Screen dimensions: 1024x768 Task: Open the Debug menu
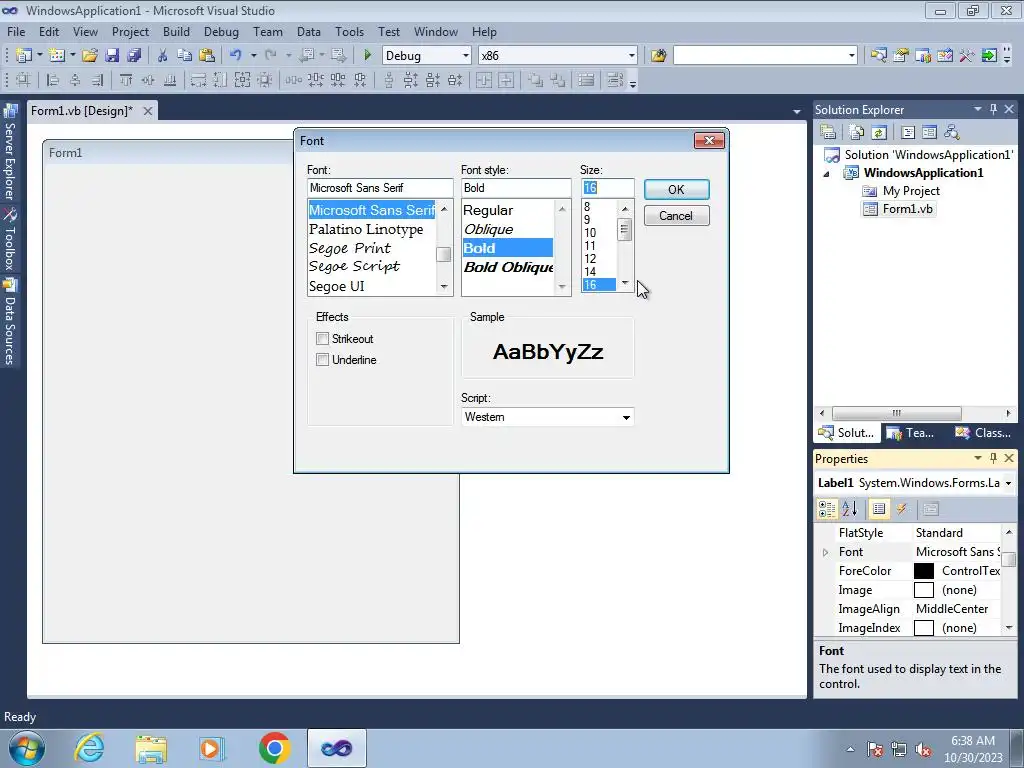pyautogui.click(x=221, y=31)
